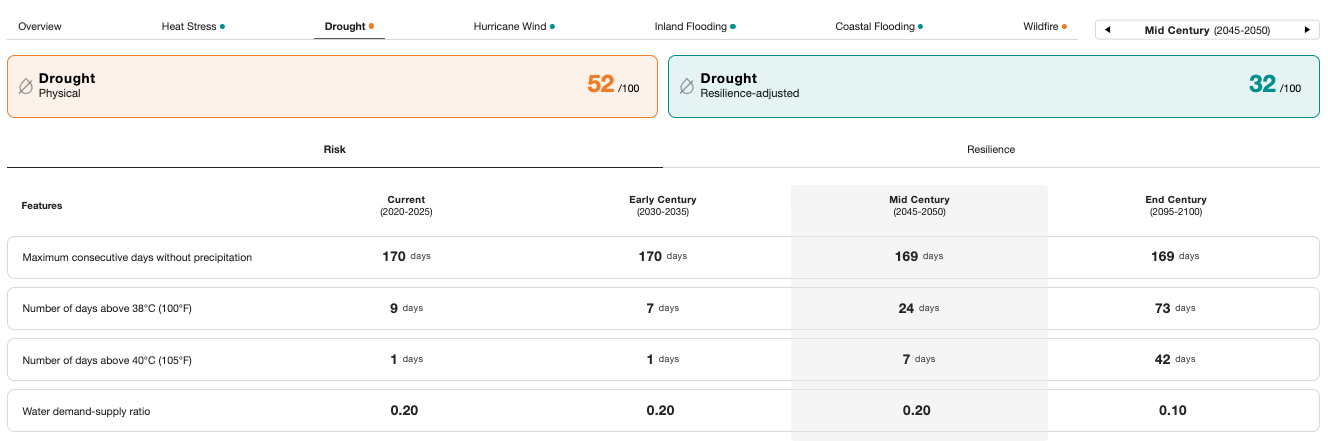Image resolution: width=1328 pixels, height=441 pixels.
Task: Go to next time period arrow
Action: [x=1307, y=30]
